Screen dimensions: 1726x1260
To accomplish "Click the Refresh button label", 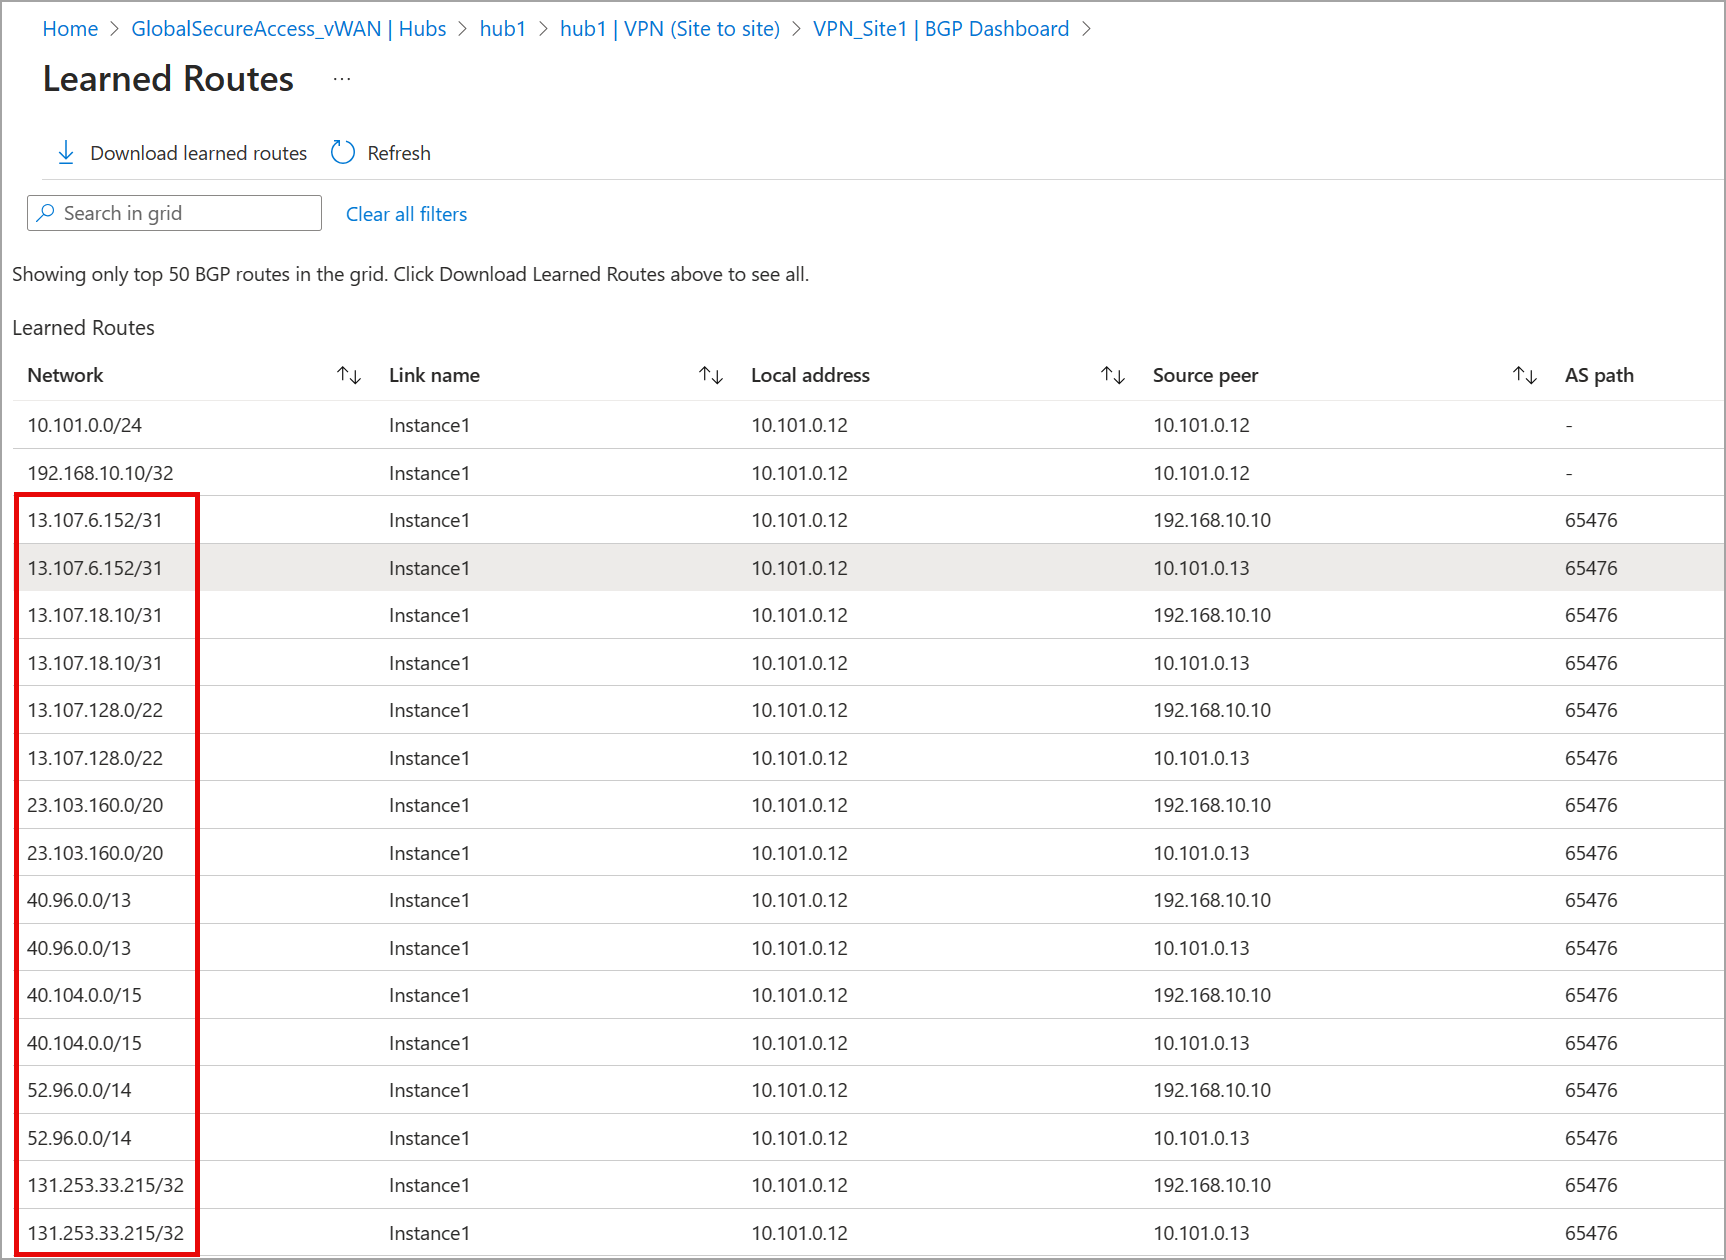I will (399, 153).
